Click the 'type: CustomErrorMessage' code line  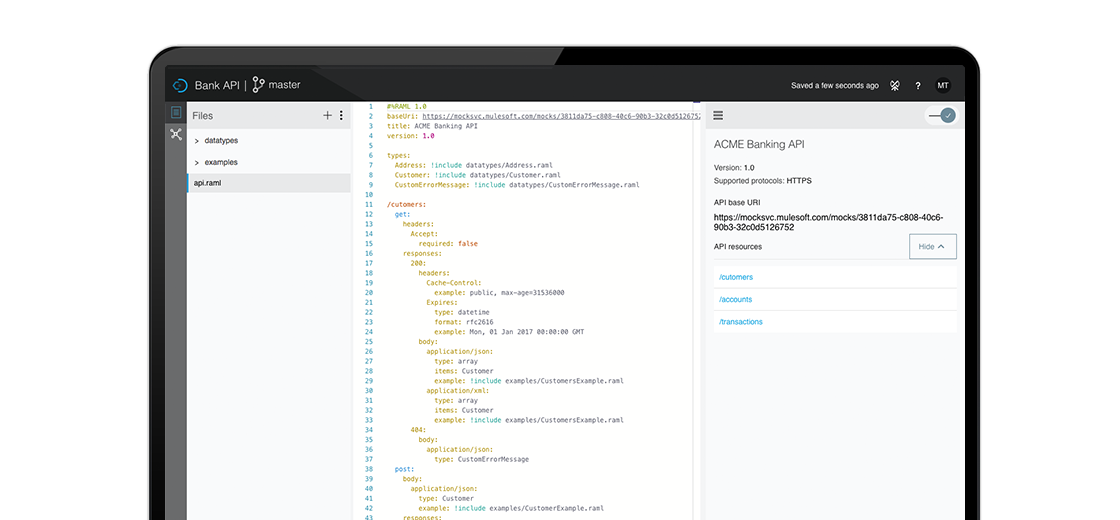click(481, 459)
